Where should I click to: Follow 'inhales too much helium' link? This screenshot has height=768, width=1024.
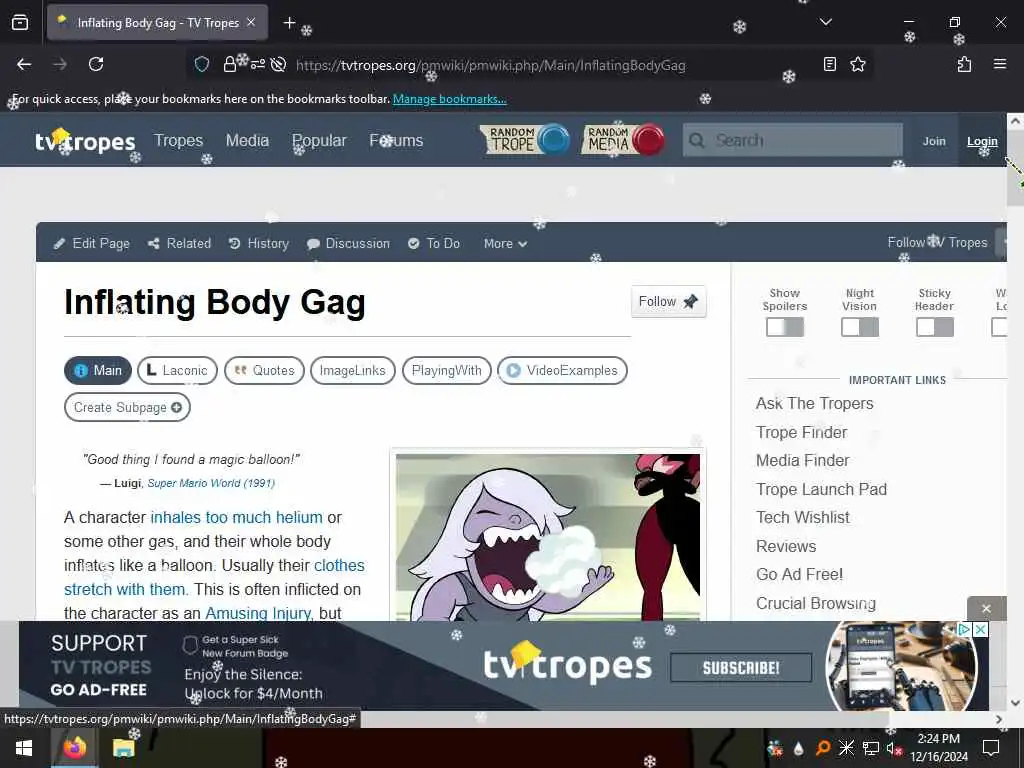[x=236, y=517]
